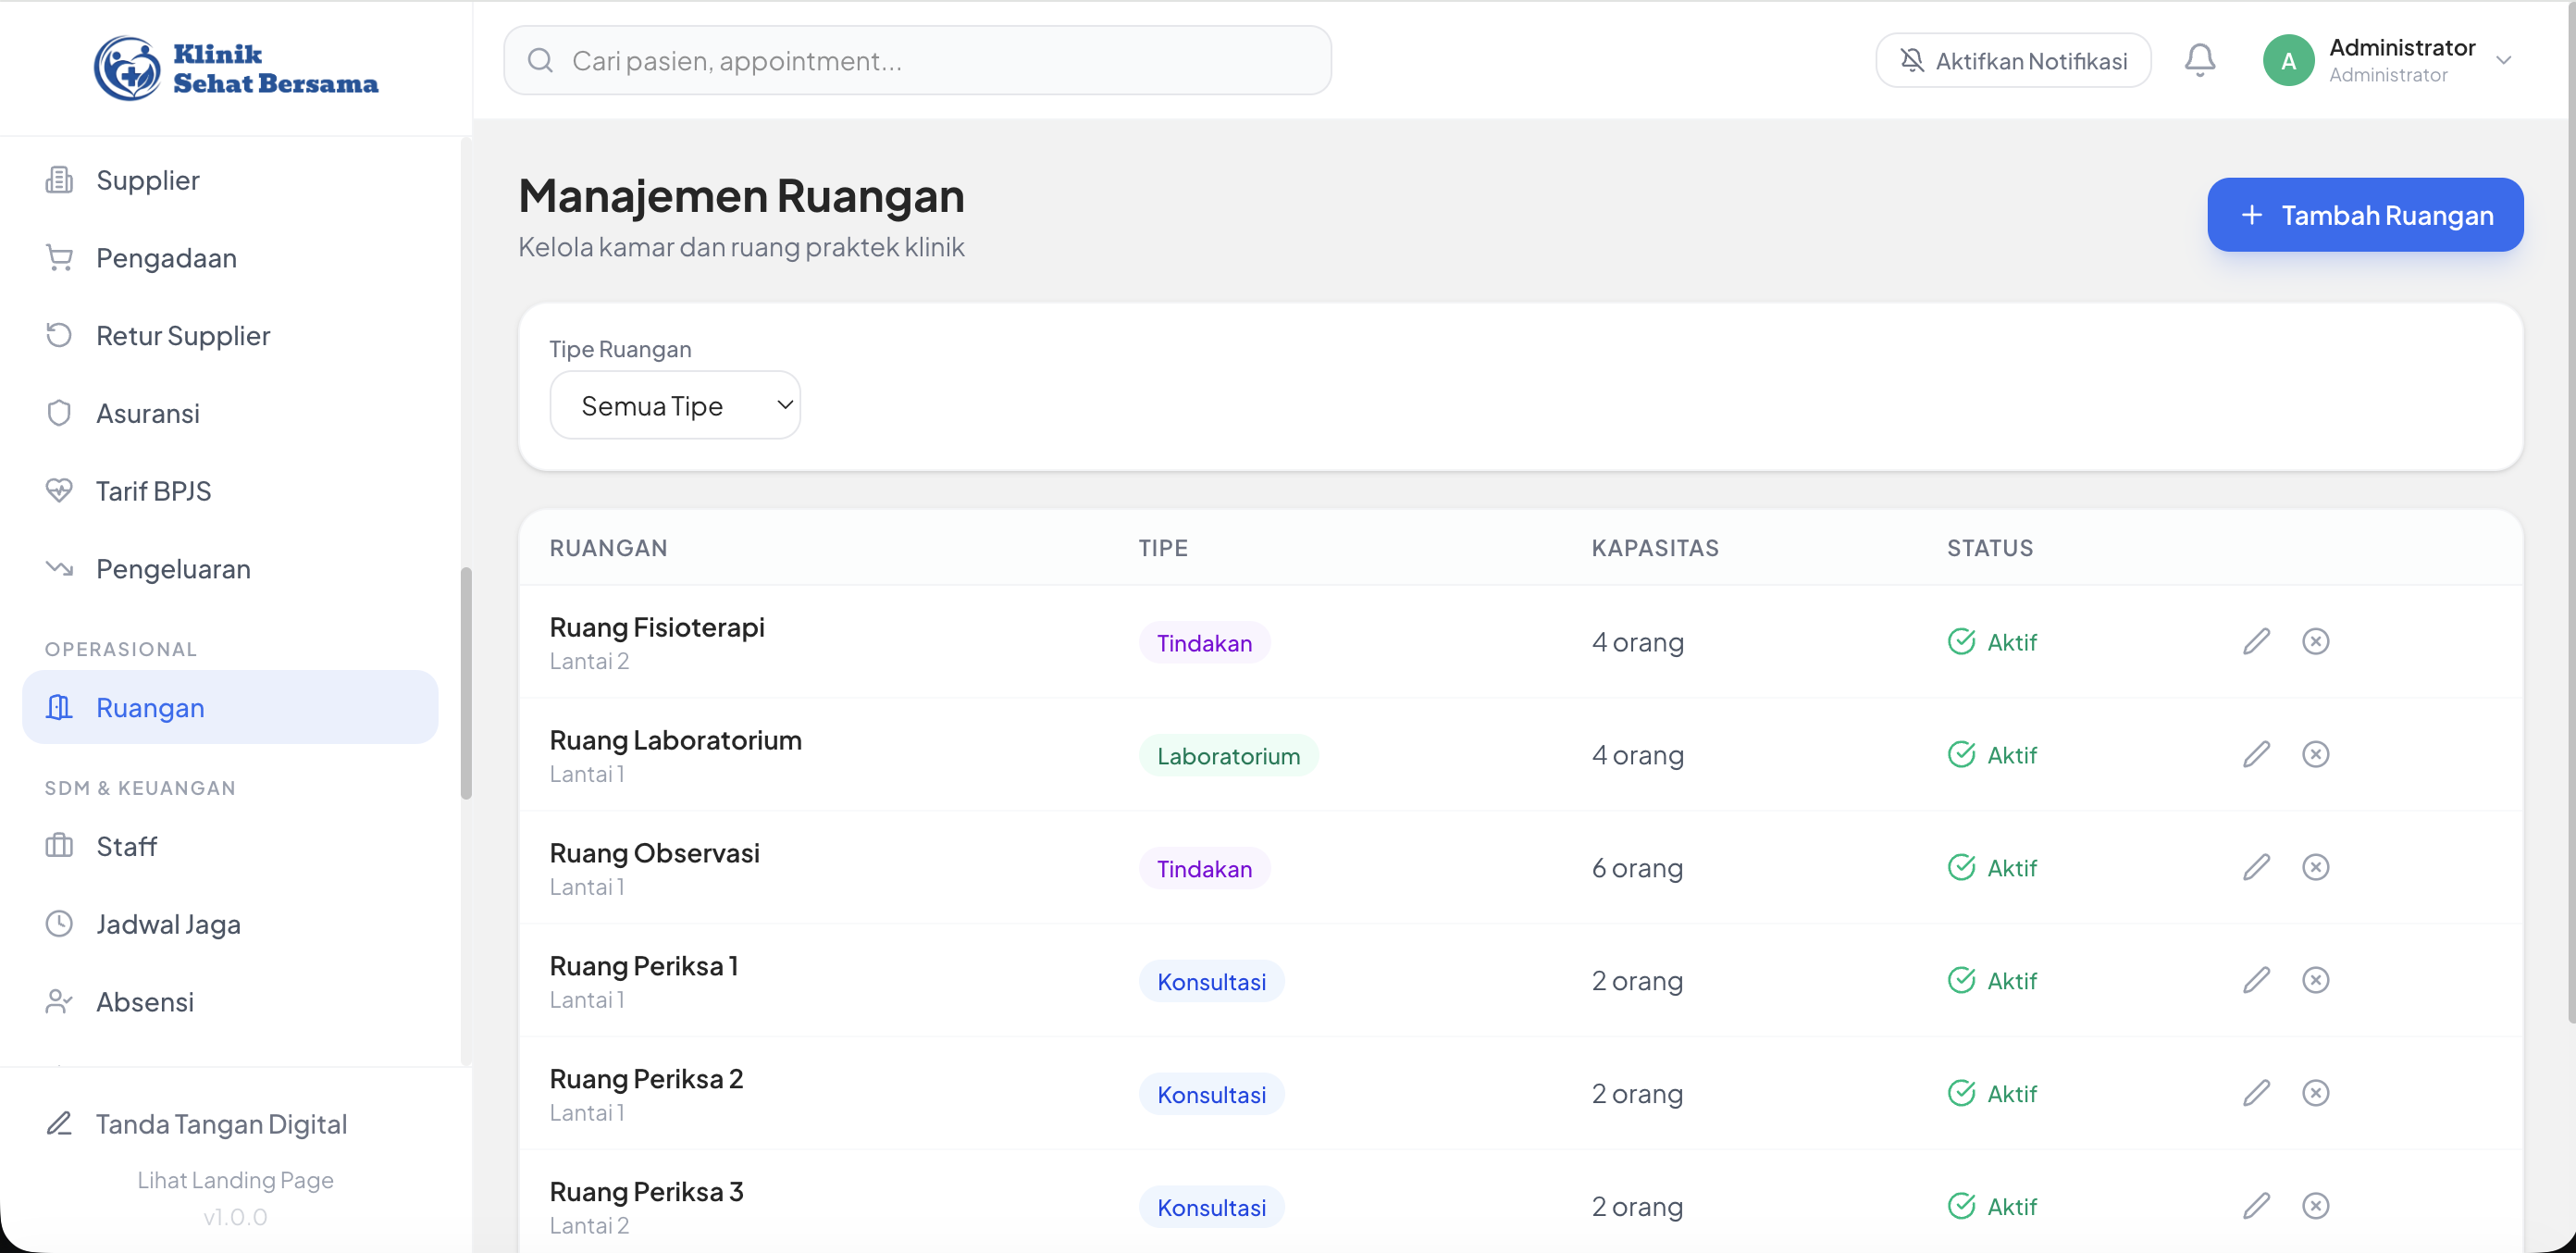Deactivate Ruang Laboratorium via the X icon
The height and width of the screenshot is (1253, 2576).
click(x=2316, y=753)
